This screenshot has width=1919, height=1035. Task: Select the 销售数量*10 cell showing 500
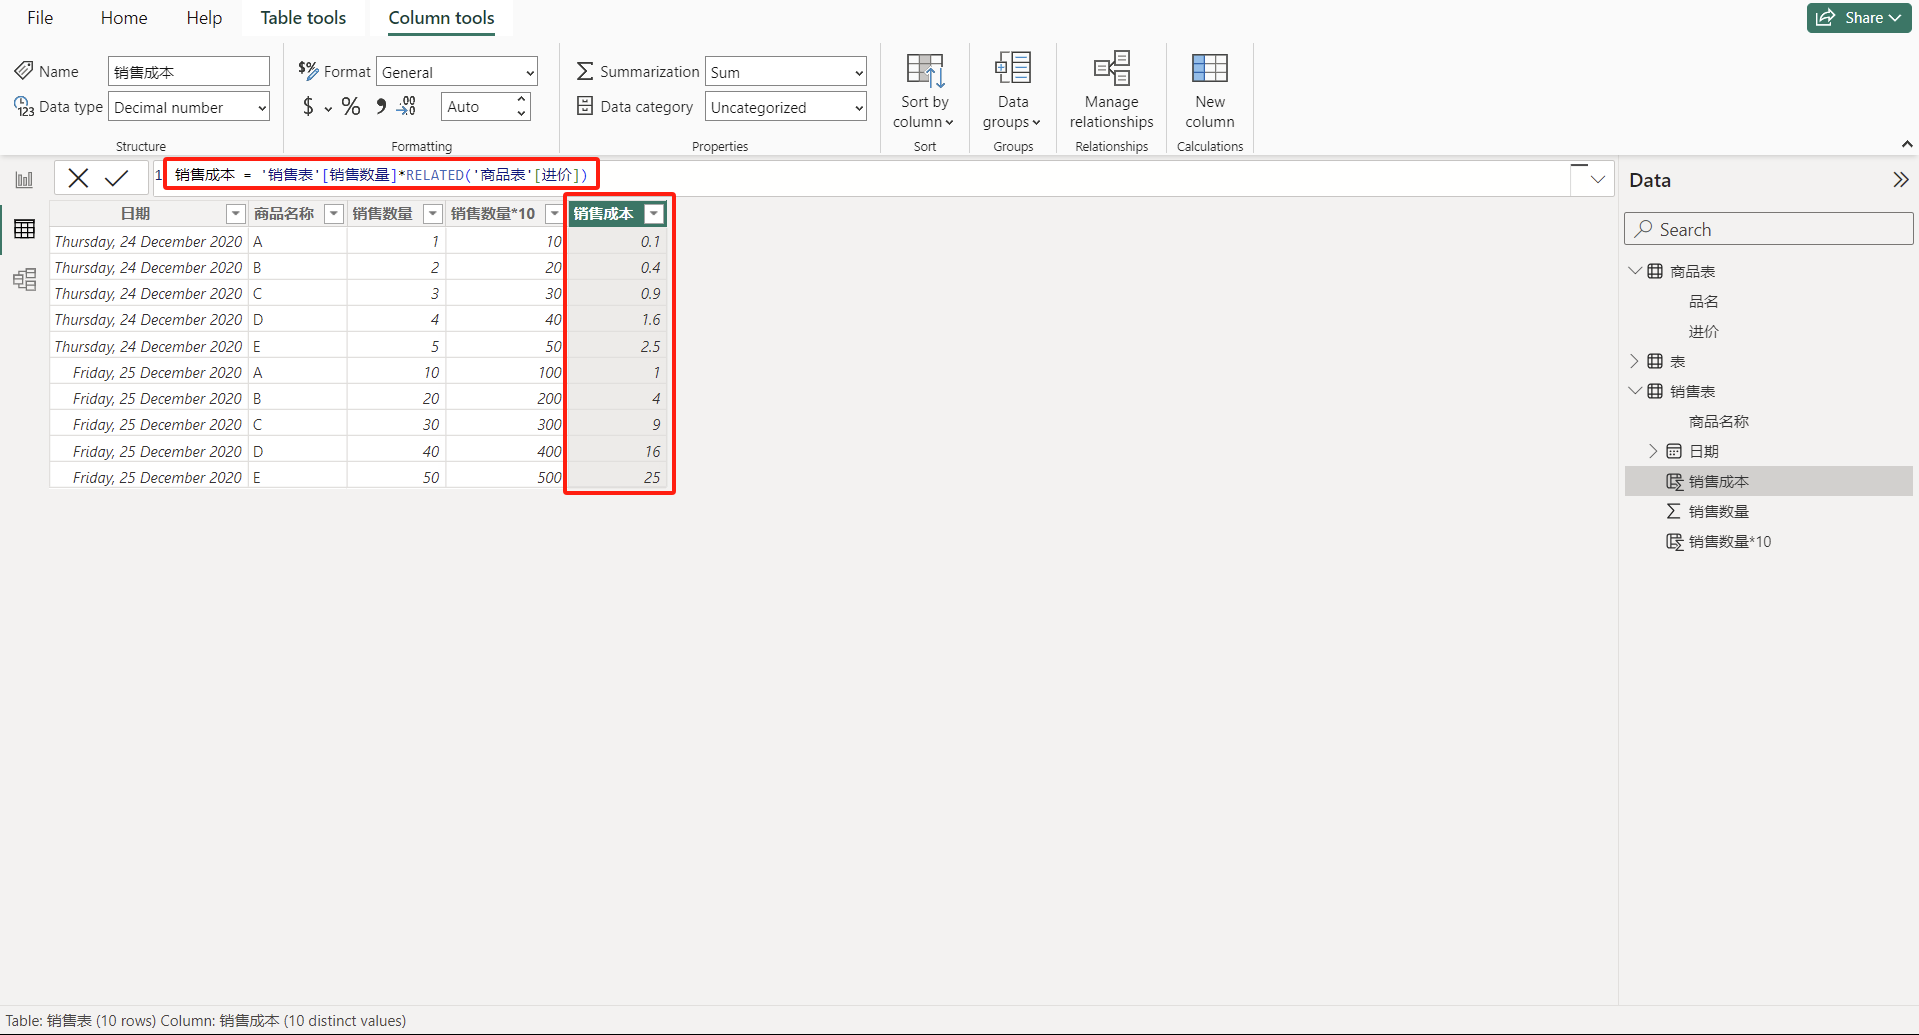[506, 478]
